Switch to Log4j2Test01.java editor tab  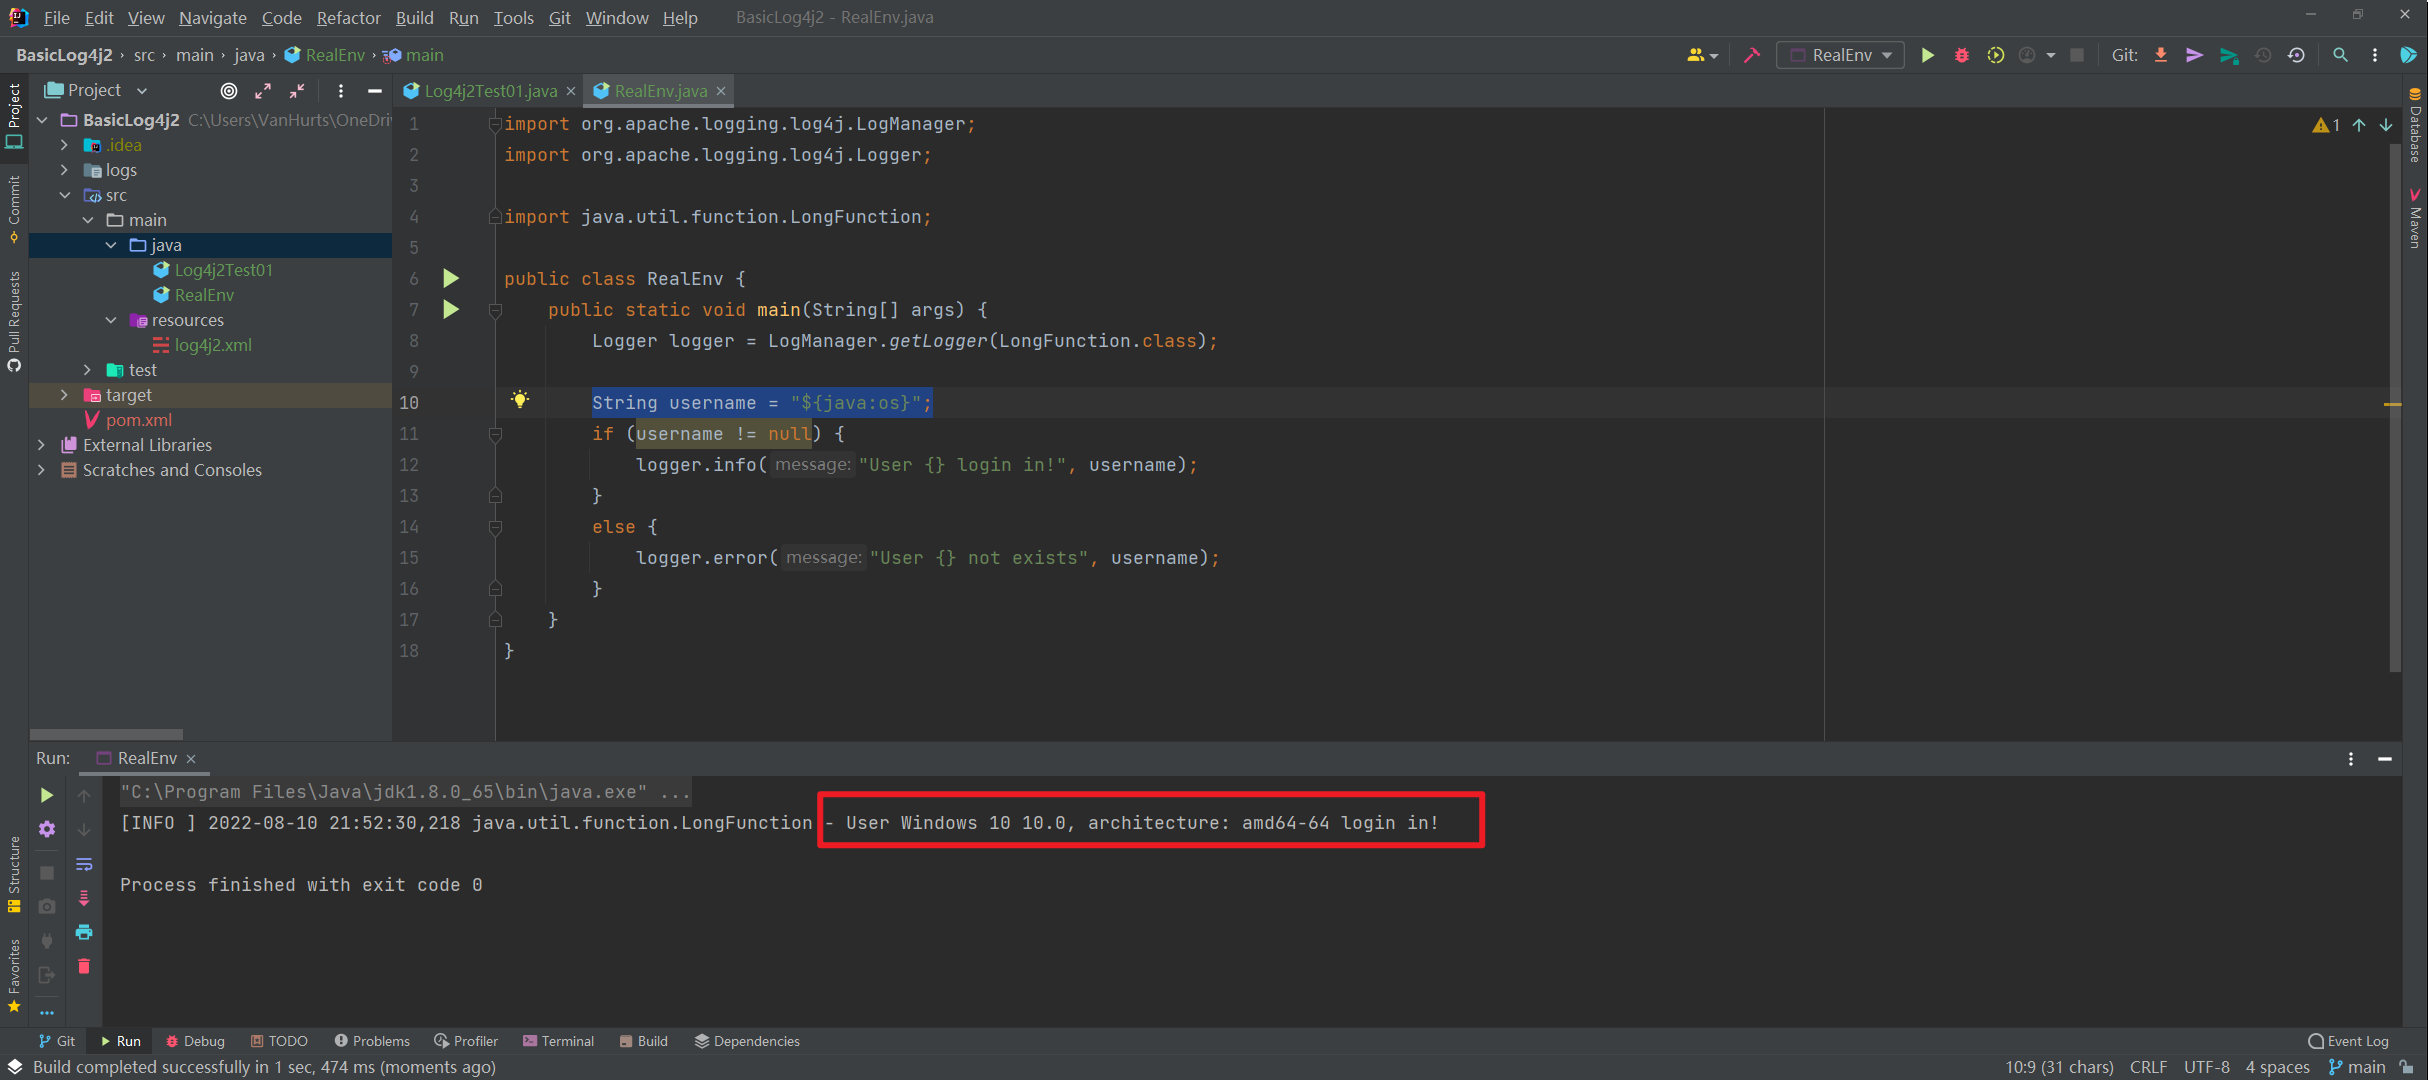(x=489, y=91)
